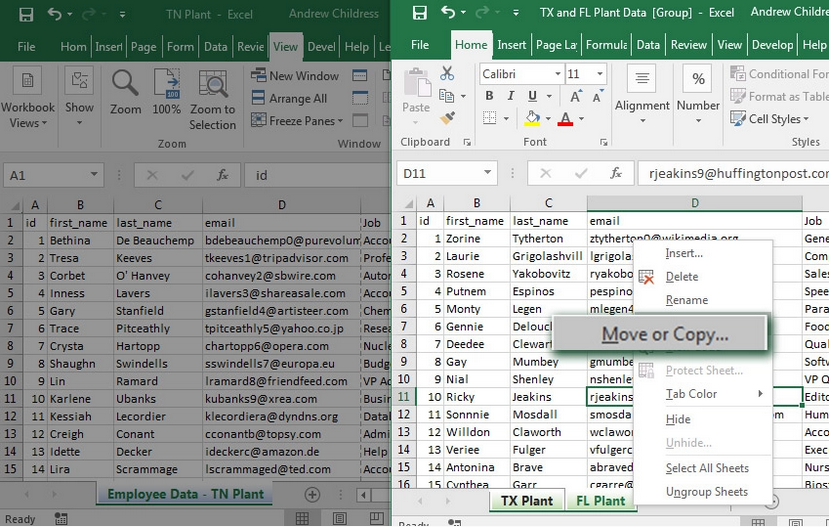Open Clipboard pane launcher
This screenshot has width=829, height=527.
[467, 142]
